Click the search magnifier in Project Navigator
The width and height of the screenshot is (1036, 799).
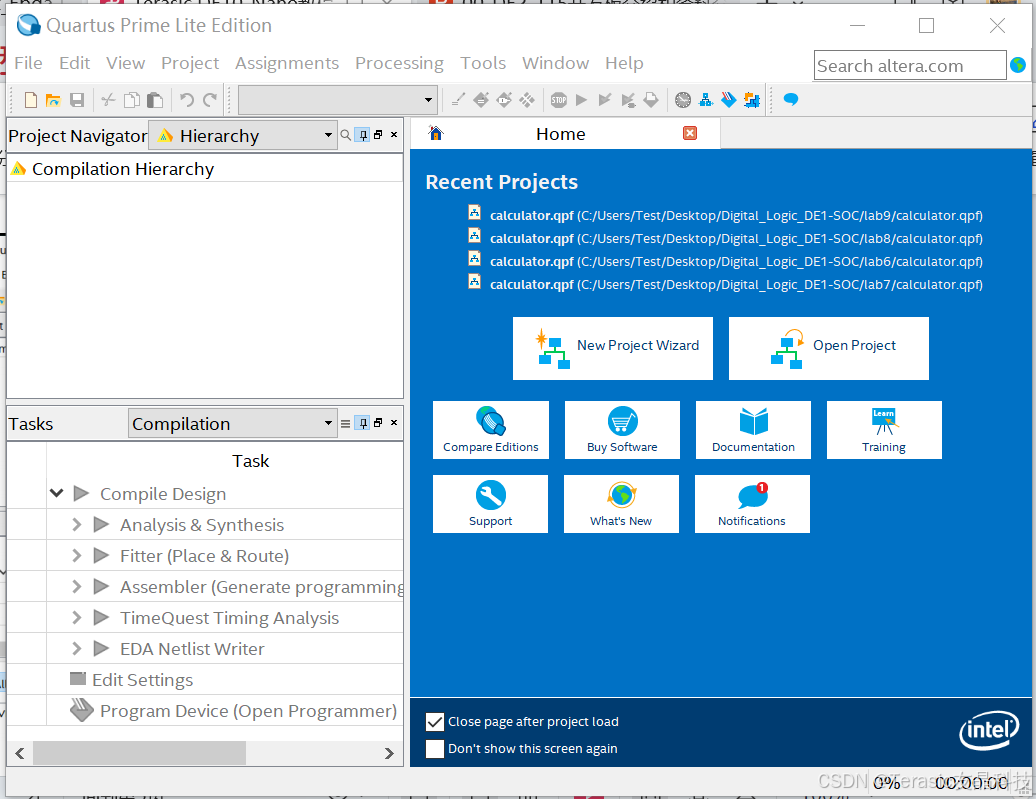(x=346, y=135)
